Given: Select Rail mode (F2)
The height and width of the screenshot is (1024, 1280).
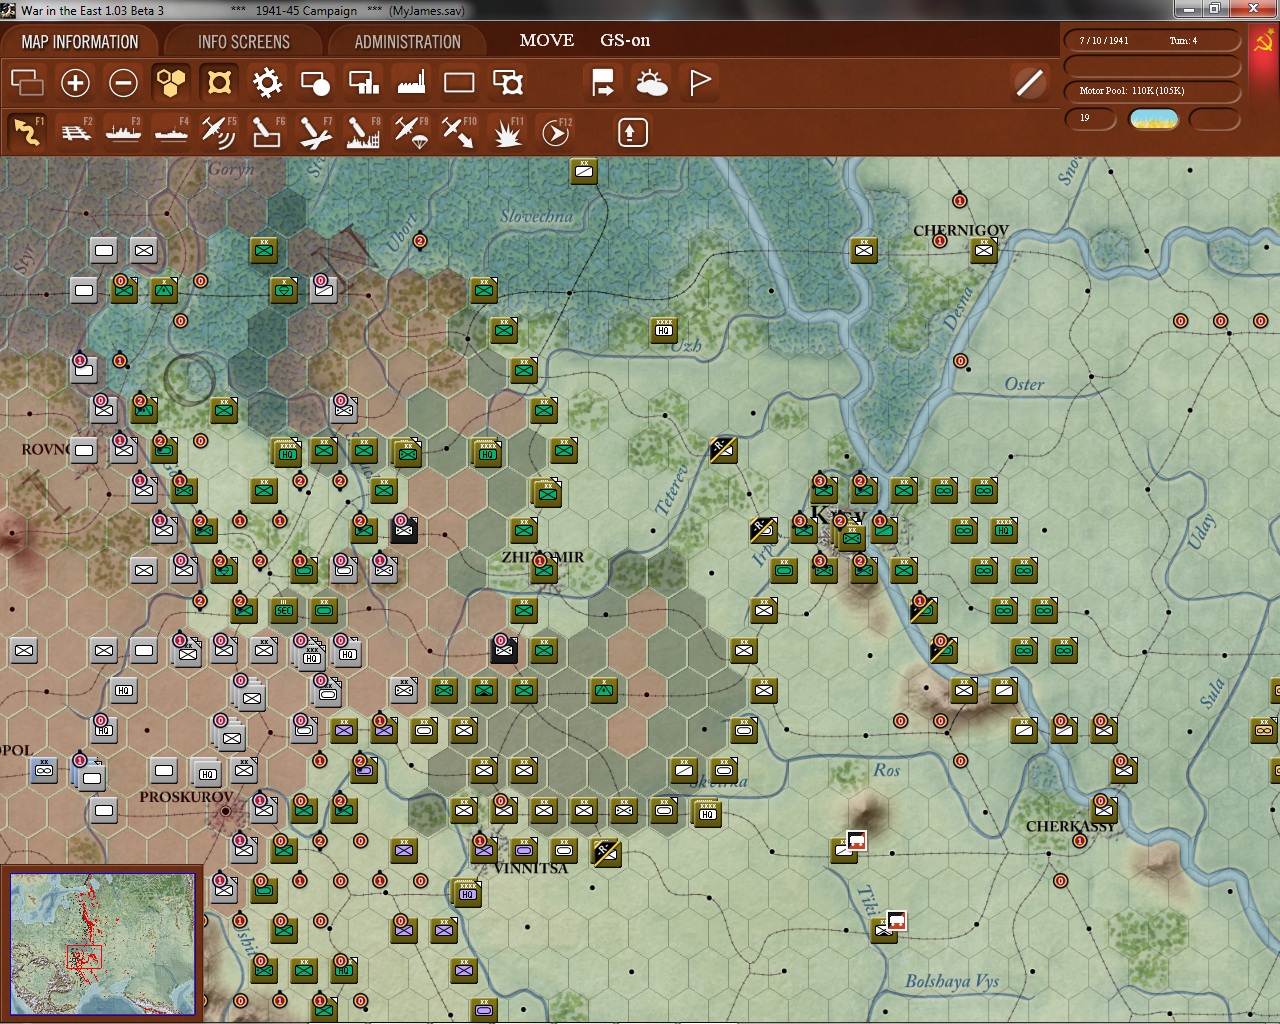Looking at the screenshot, I should 75,132.
